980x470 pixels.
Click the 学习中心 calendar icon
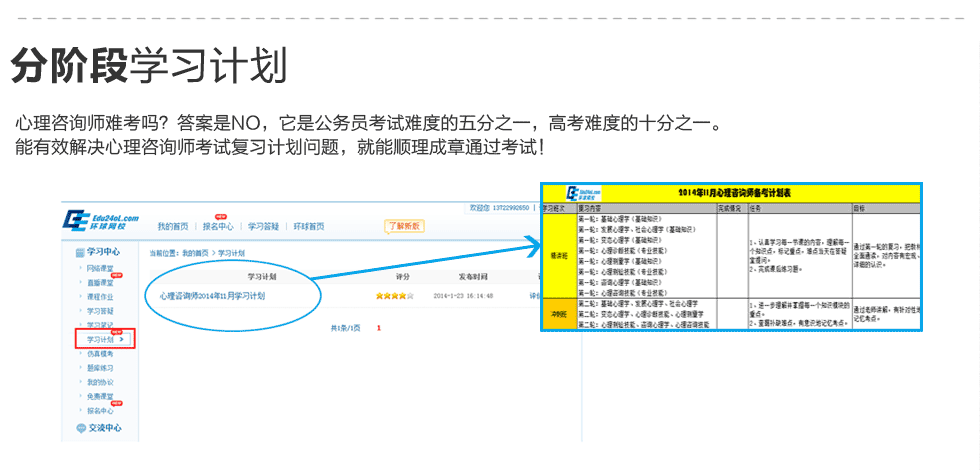click(81, 253)
